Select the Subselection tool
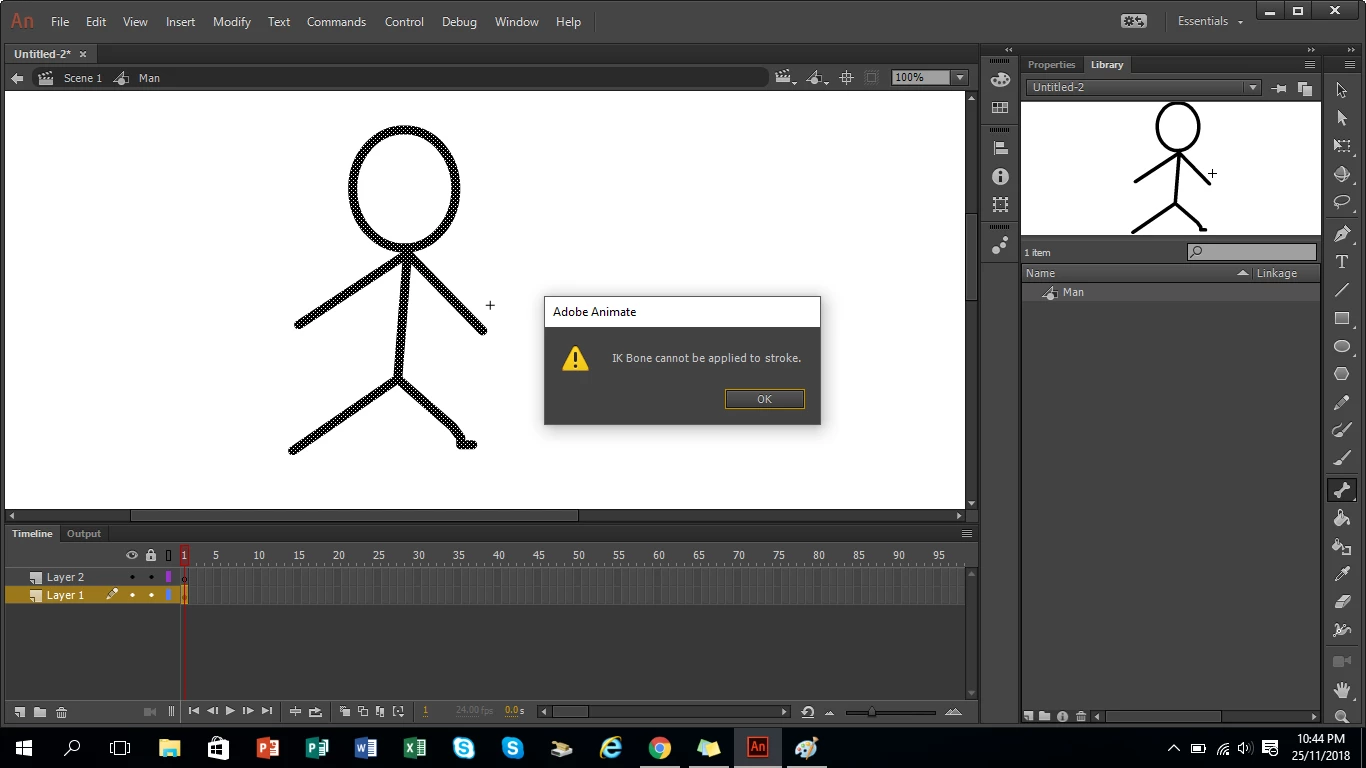This screenshot has width=1366, height=768. [x=1342, y=118]
